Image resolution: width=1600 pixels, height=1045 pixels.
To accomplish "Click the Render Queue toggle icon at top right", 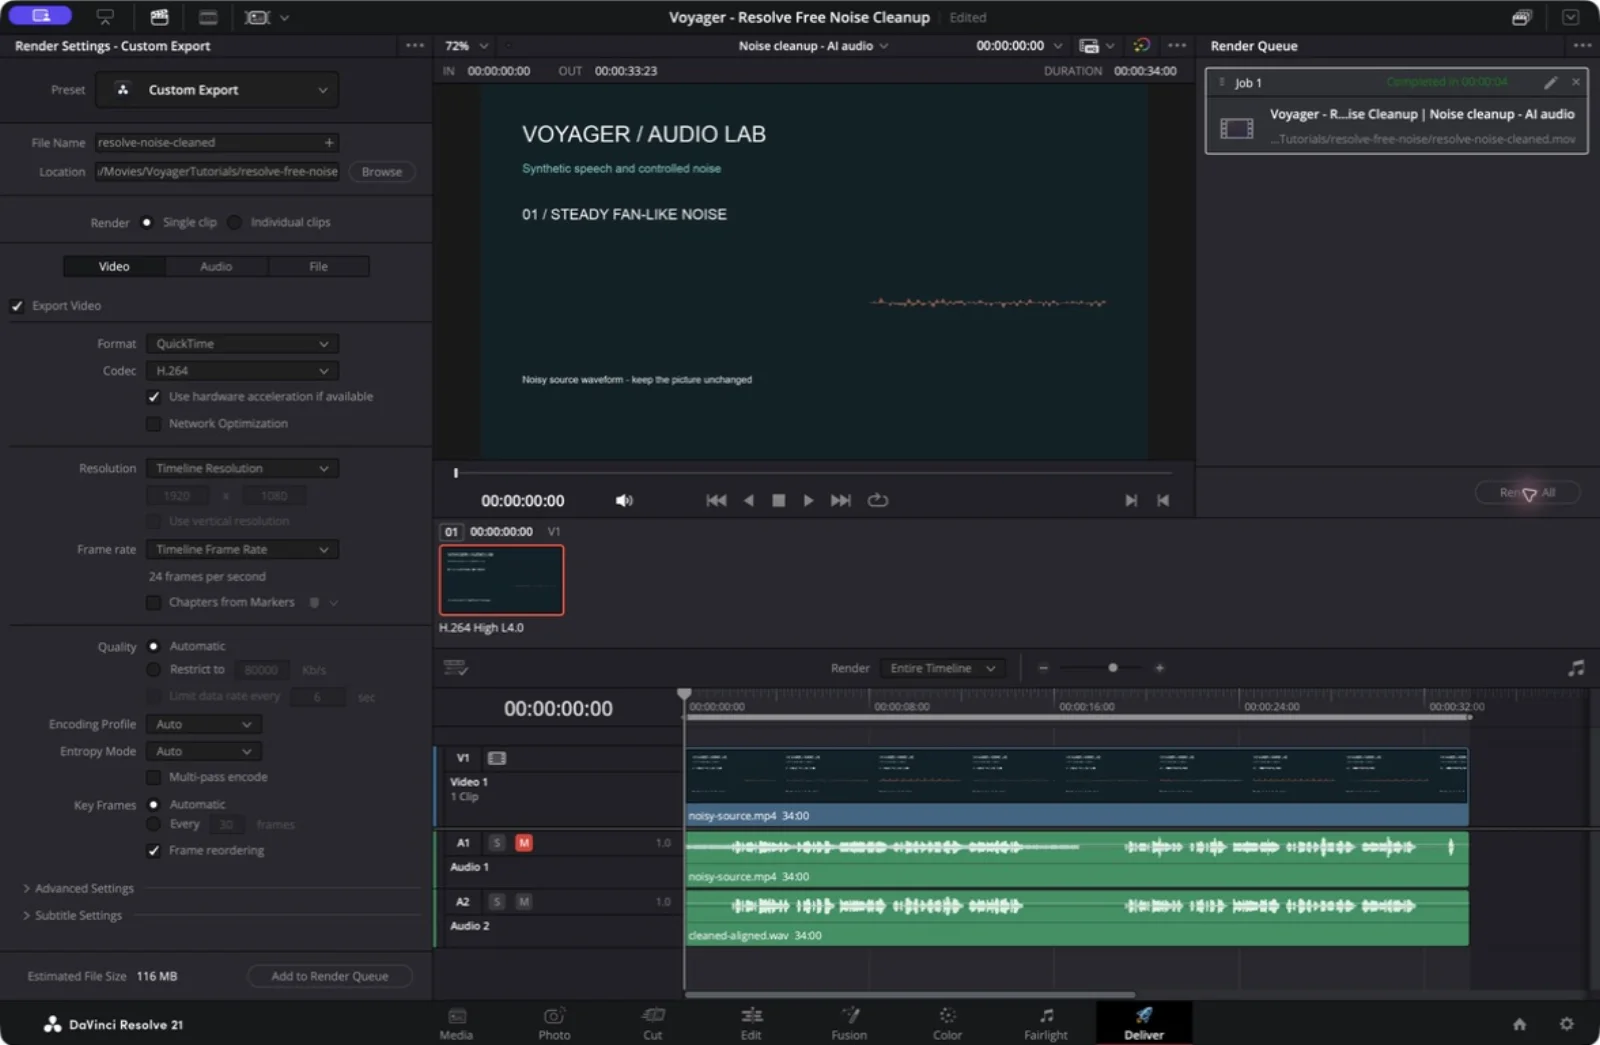I will pos(1521,17).
